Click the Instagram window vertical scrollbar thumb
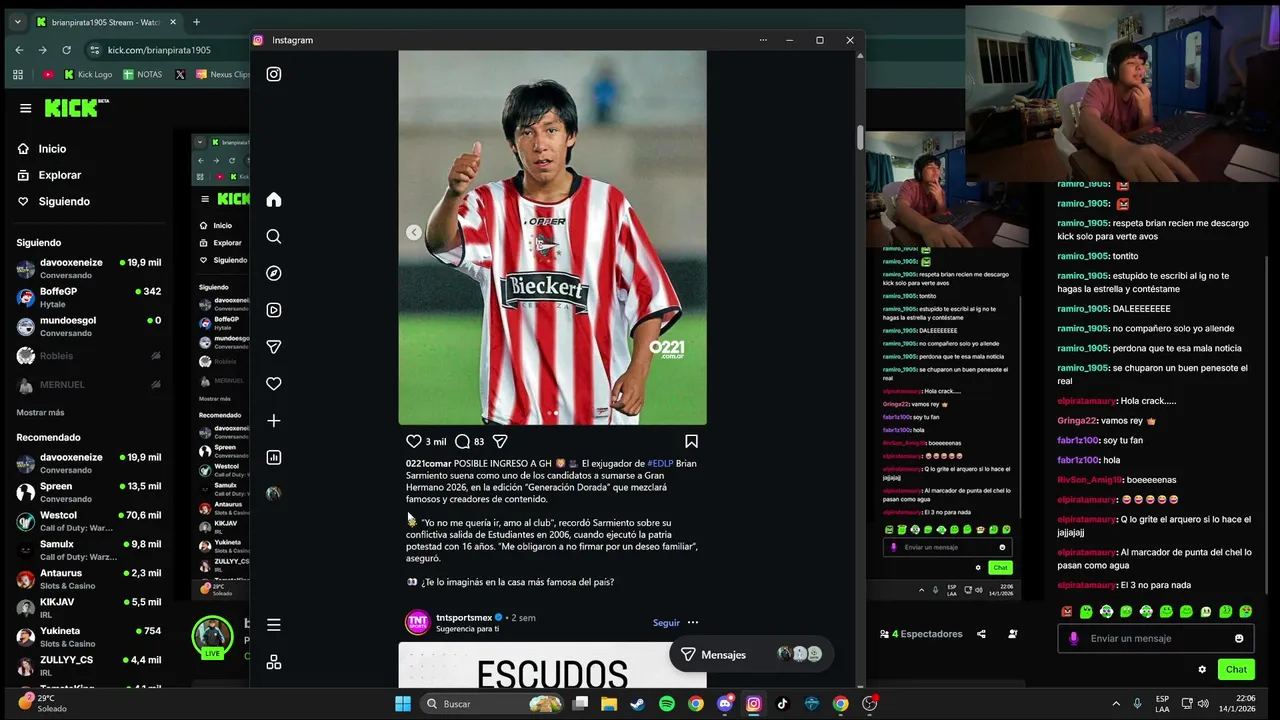Image resolution: width=1280 pixels, height=720 pixels. tap(859, 138)
